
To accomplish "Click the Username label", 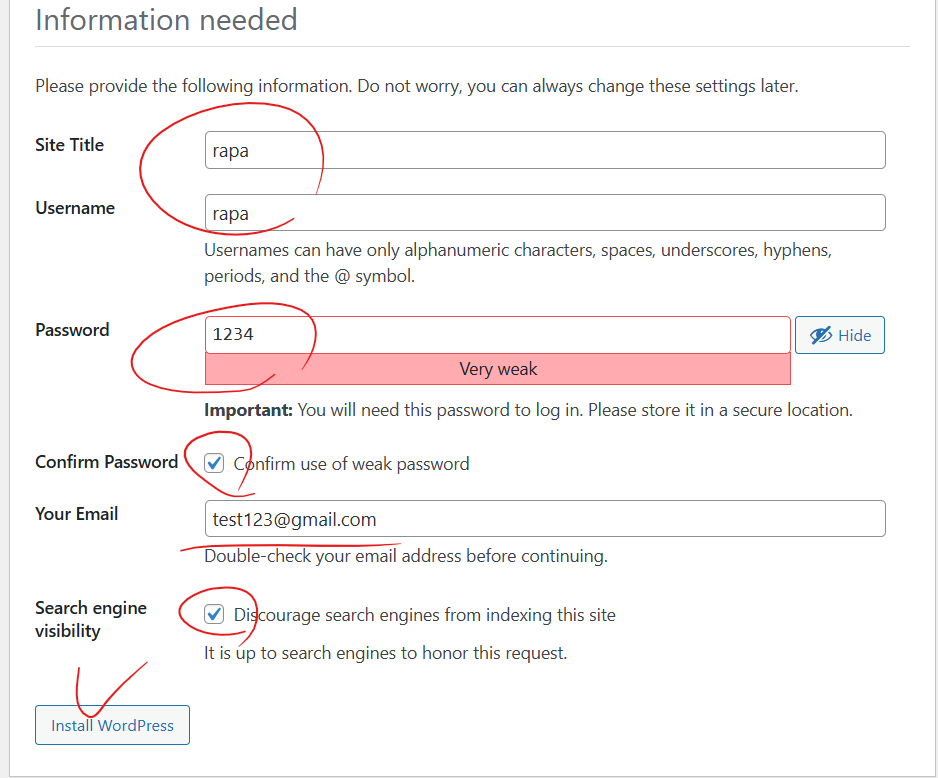I will point(75,208).
